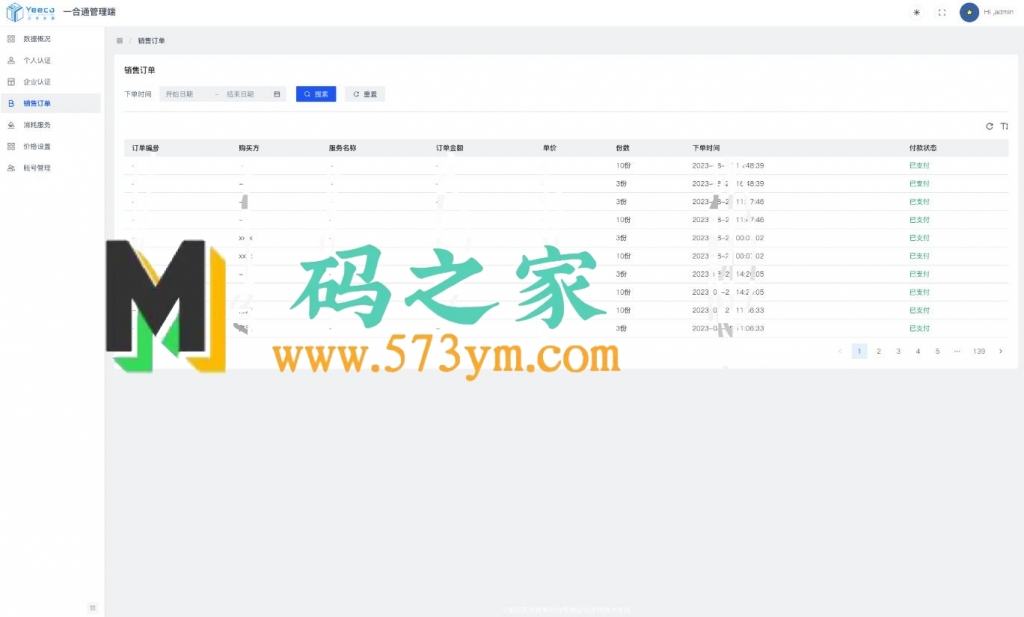Refresh the table with the reload icon
The height and width of the screenshot is (617, 1024).
[989, 126]
